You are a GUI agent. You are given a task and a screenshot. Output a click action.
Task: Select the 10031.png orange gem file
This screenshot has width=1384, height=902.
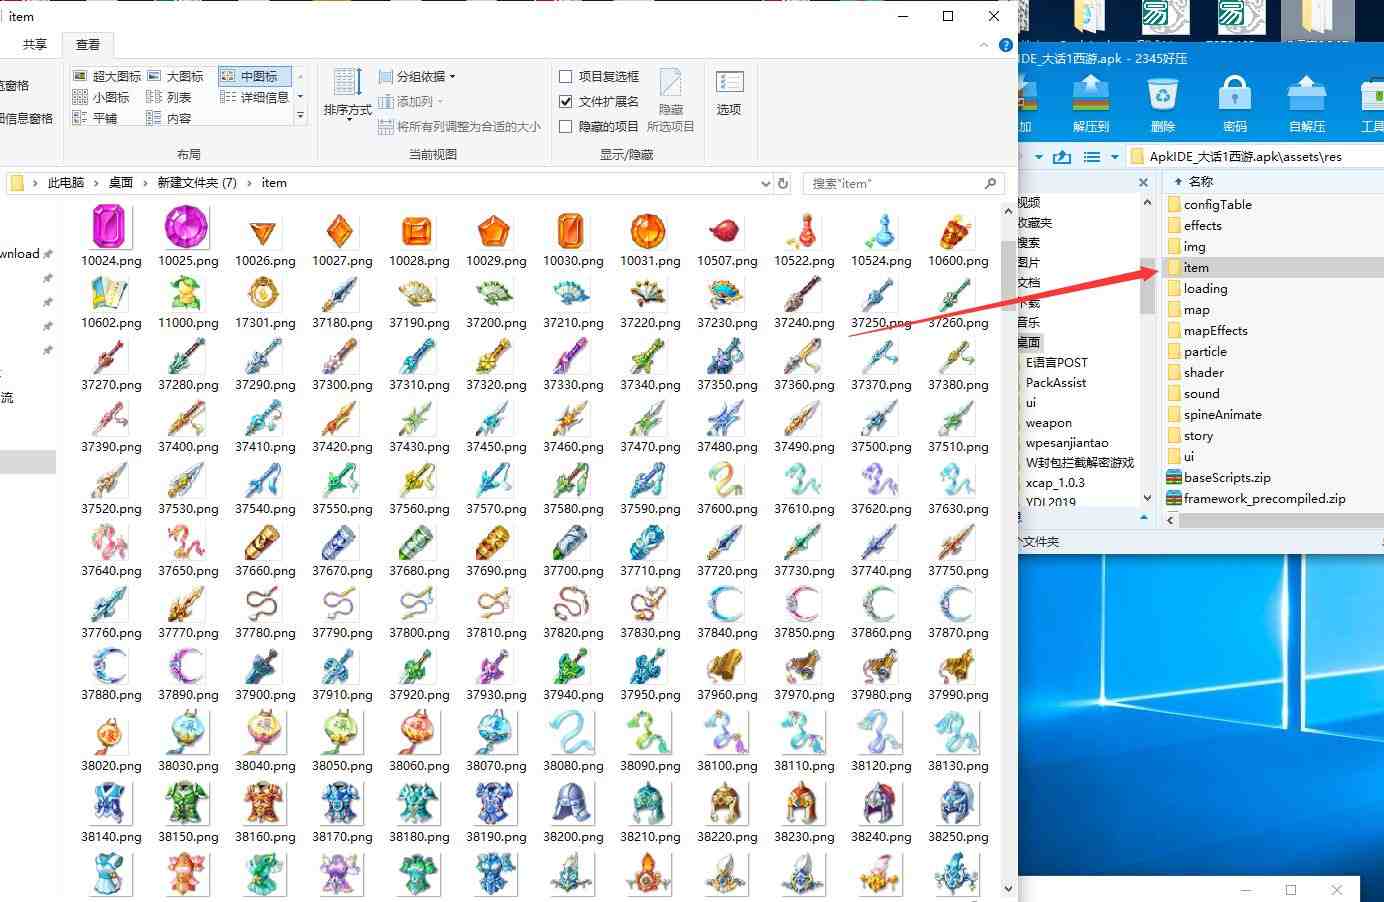pos(650,236)
